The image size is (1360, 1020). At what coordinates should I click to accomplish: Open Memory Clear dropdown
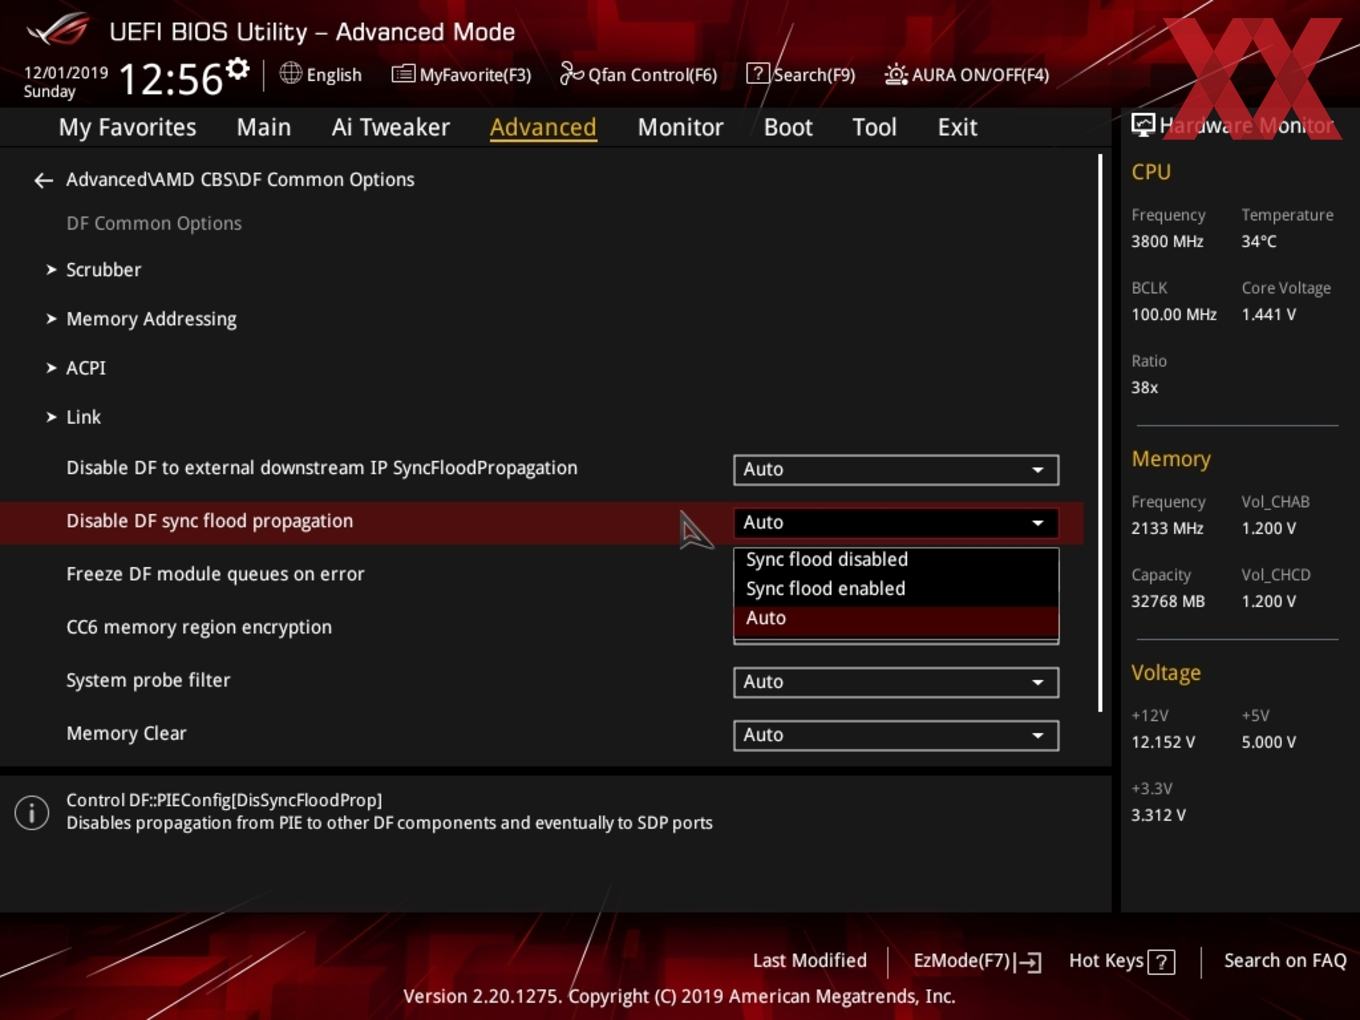tap(896, 735)
